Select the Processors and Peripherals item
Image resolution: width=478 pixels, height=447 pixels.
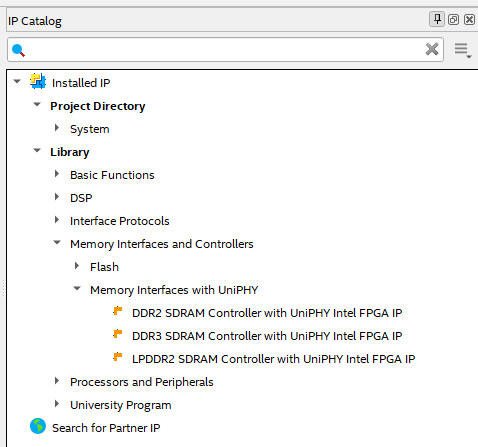point(142,382)
